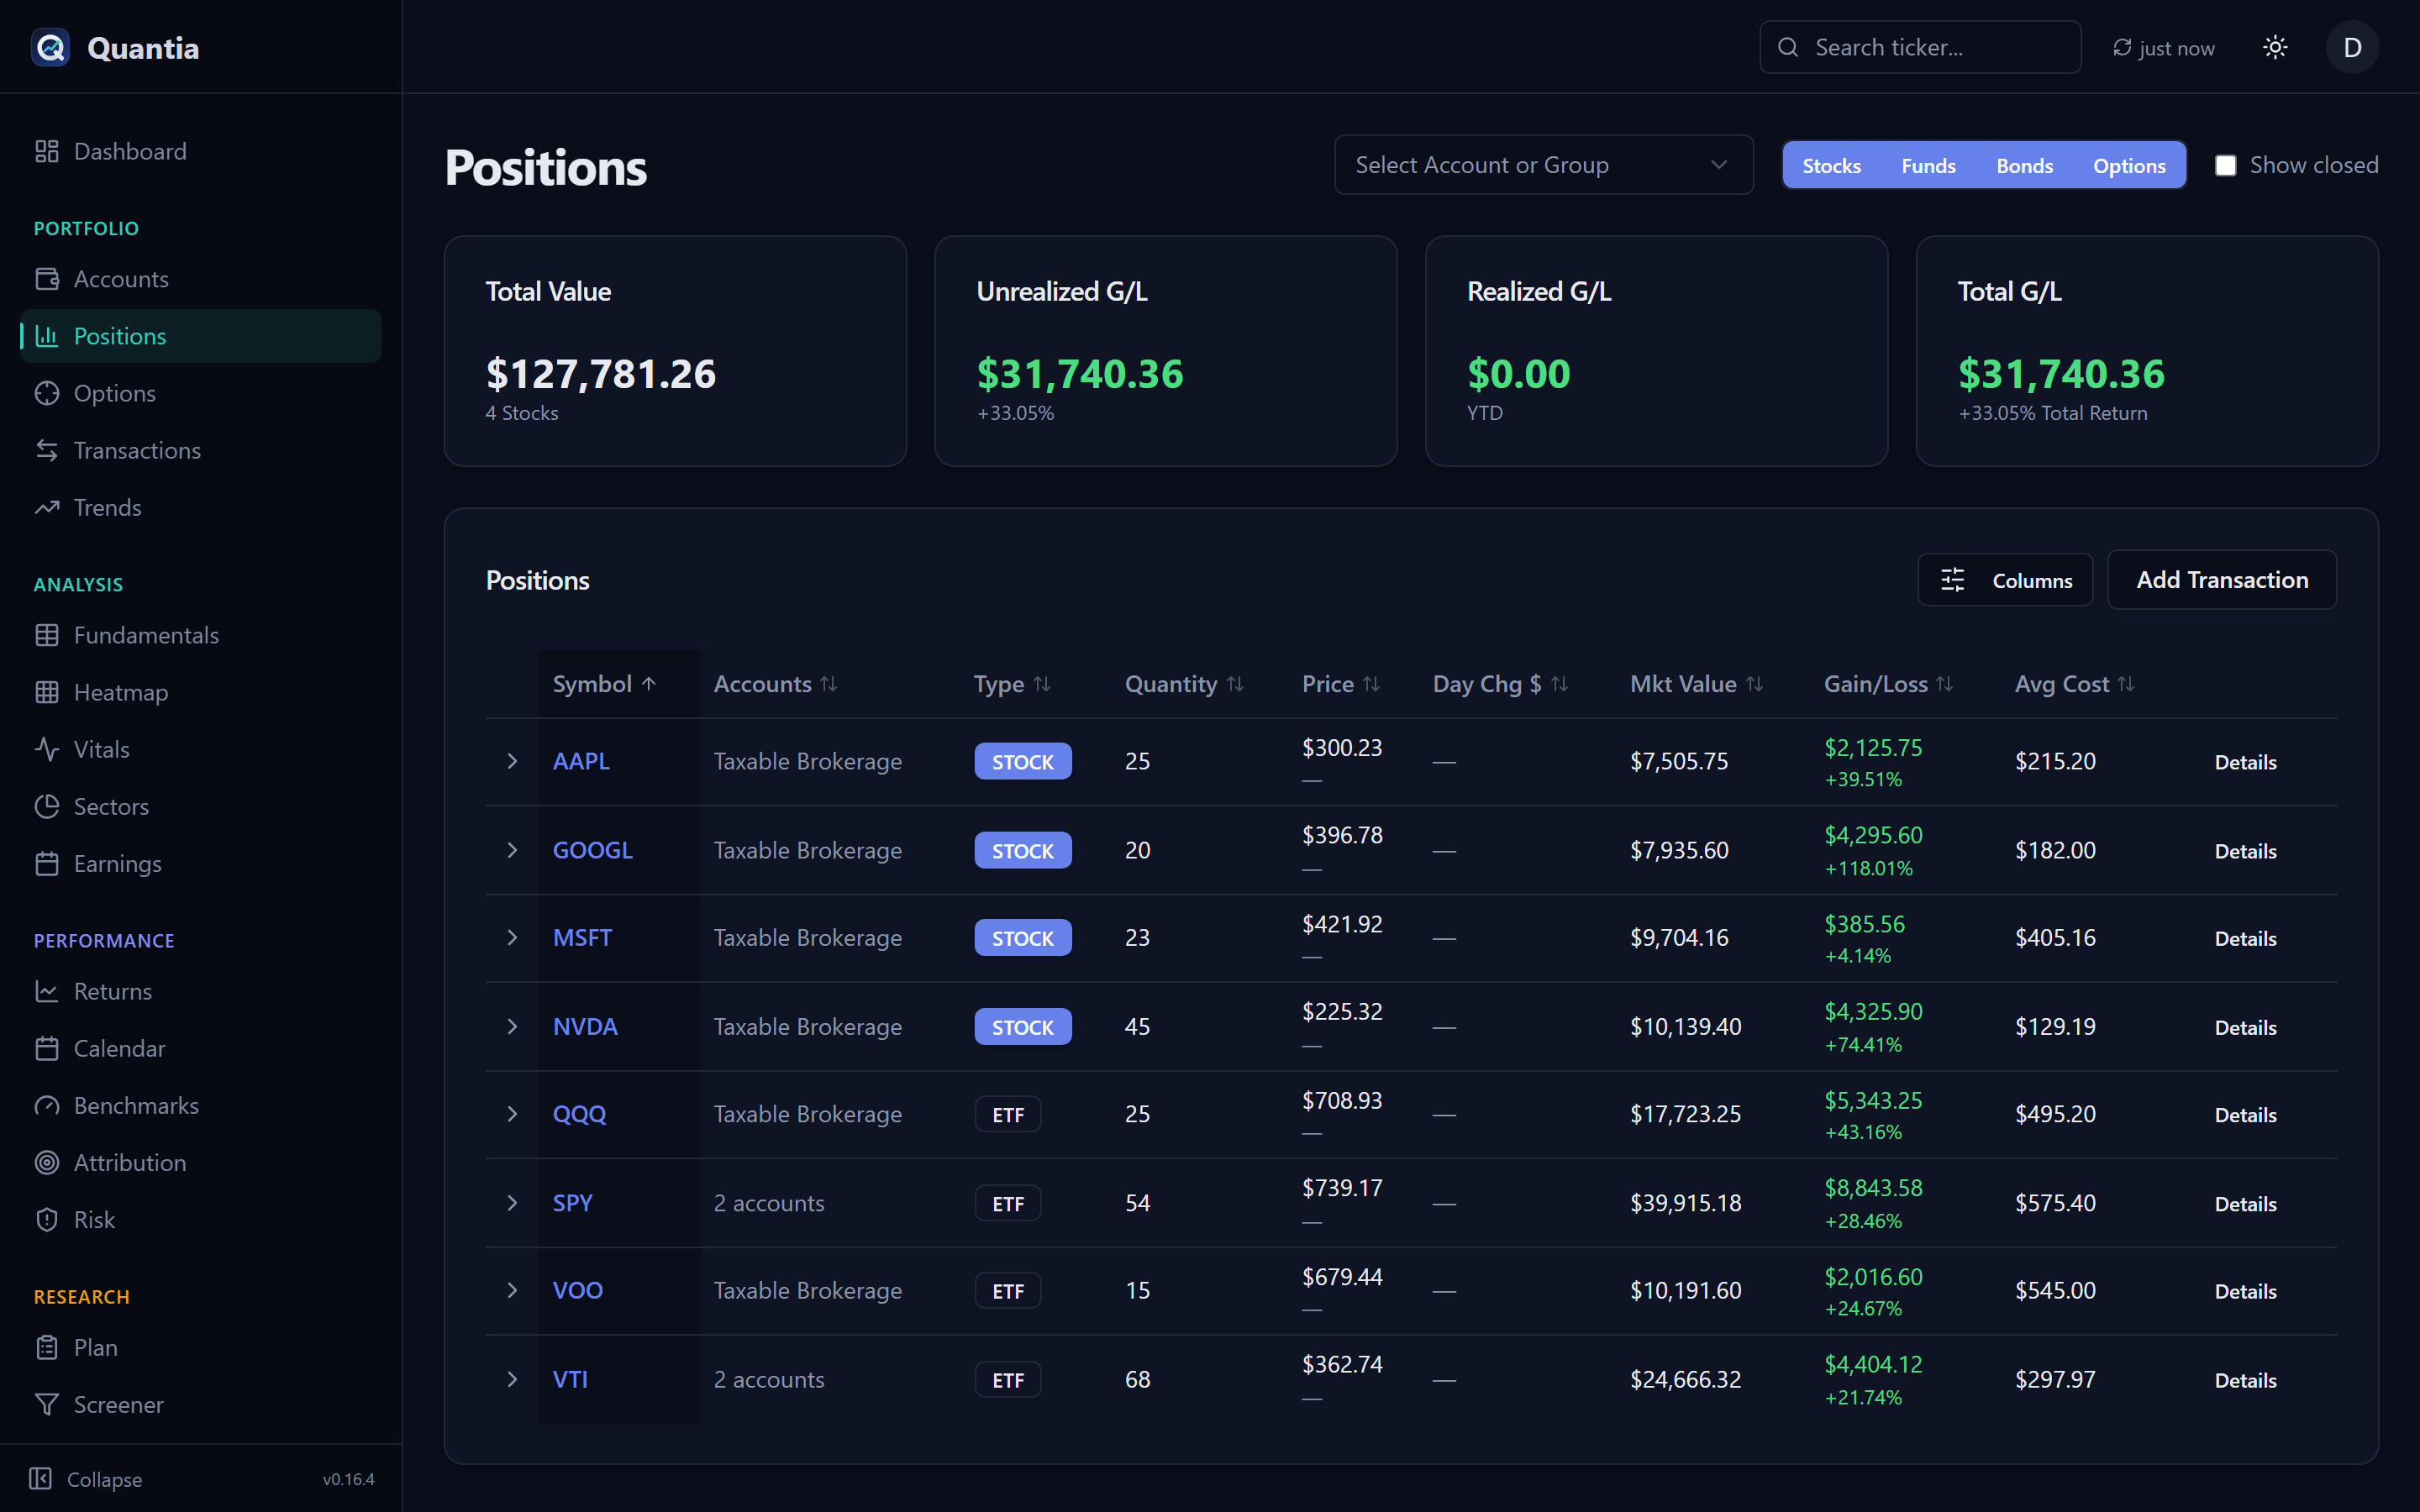Open Details for GOOGL
This screenshot has width=2420, height=1512.
2245,851
